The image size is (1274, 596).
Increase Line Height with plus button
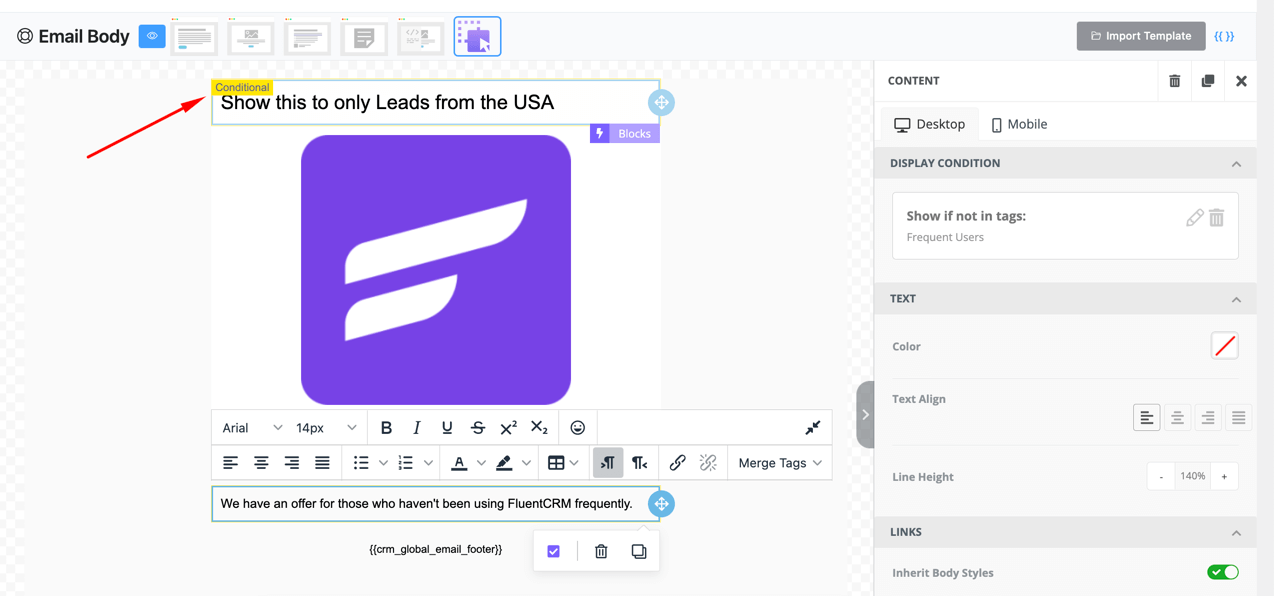coord(1224,477)
